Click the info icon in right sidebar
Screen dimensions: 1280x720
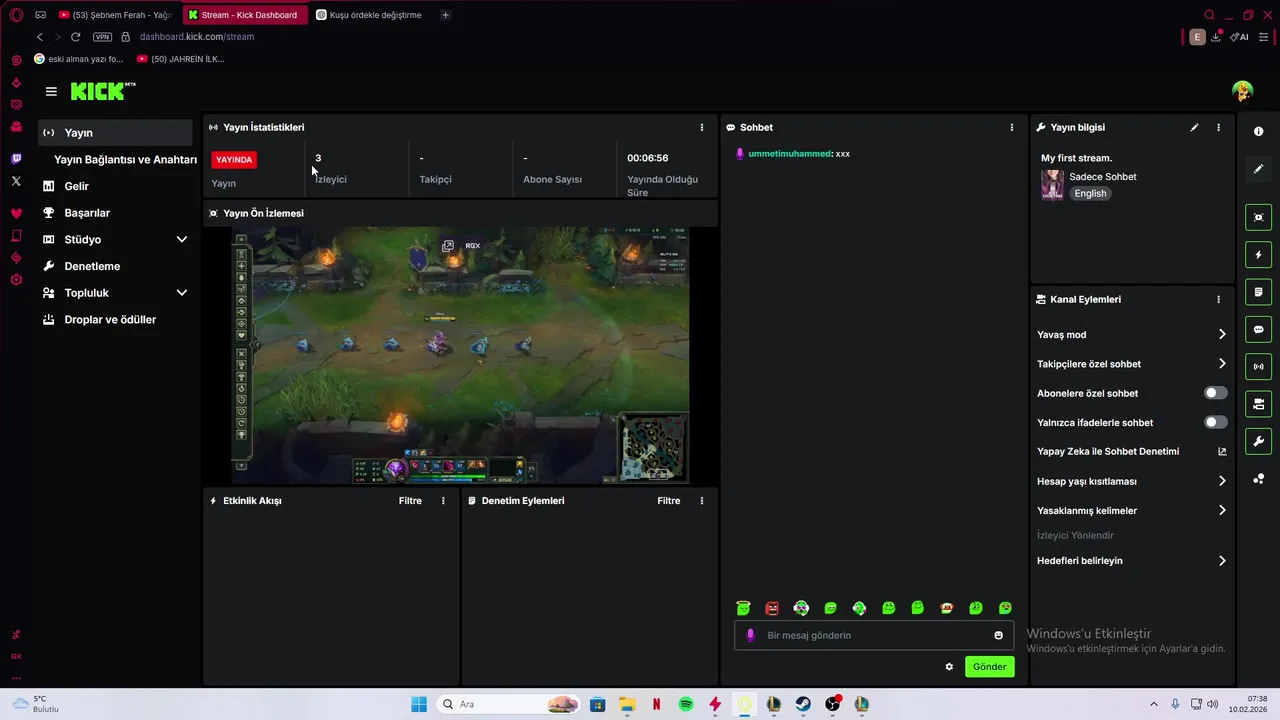click(1258, 132)
